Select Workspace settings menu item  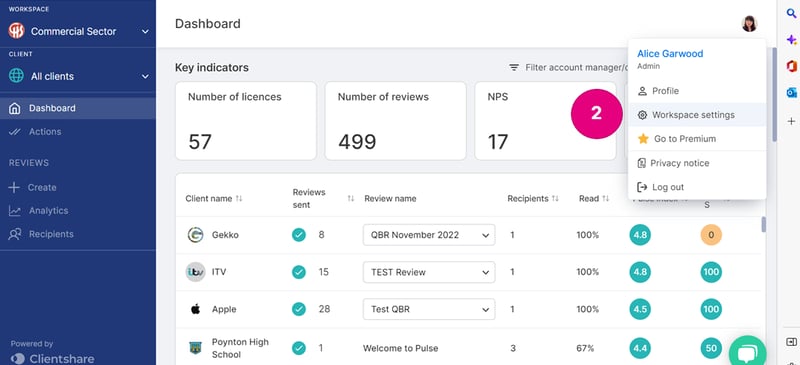[x=697, y=115]
